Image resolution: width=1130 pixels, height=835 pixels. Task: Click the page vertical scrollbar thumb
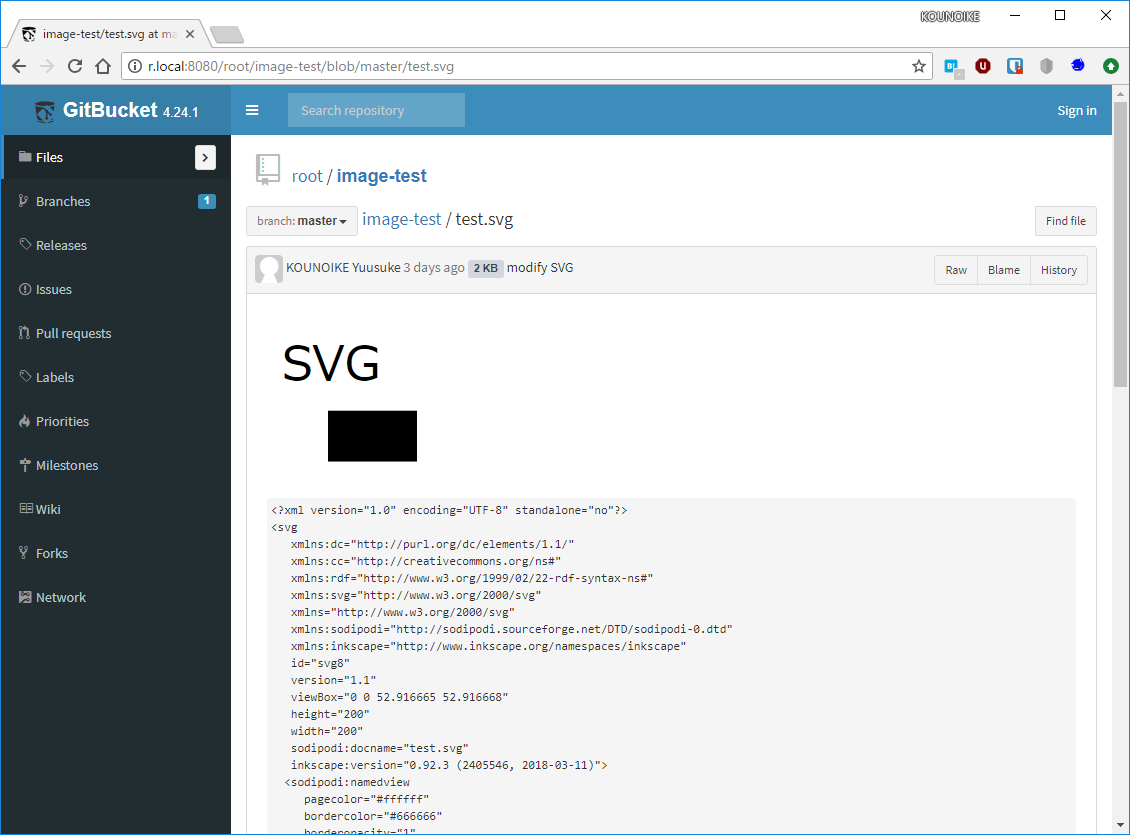(1120, 244)
